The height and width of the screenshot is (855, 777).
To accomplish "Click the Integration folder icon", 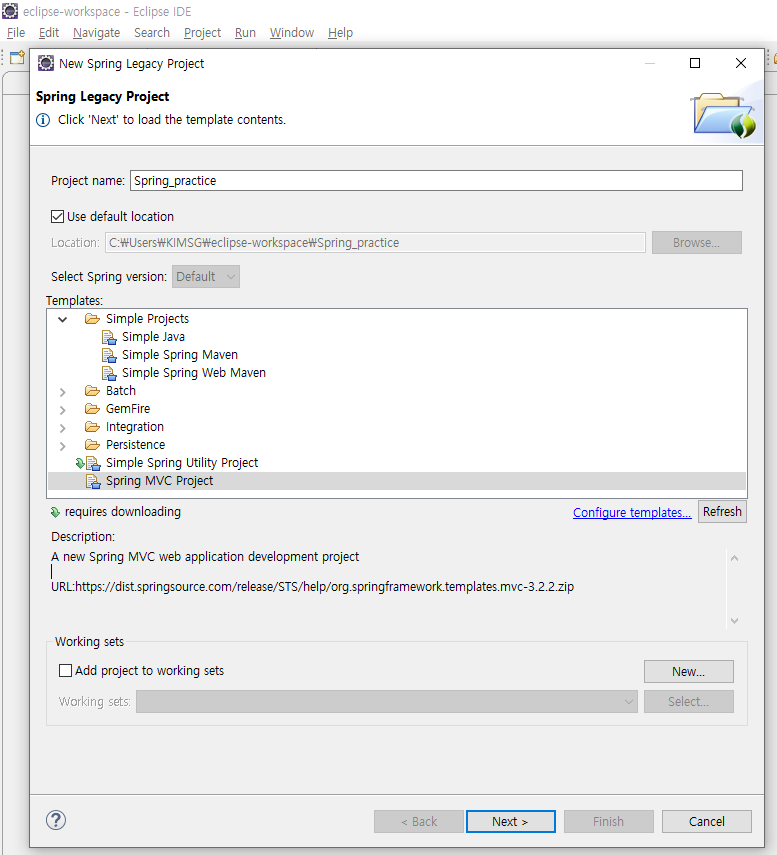I will [92, 426].
